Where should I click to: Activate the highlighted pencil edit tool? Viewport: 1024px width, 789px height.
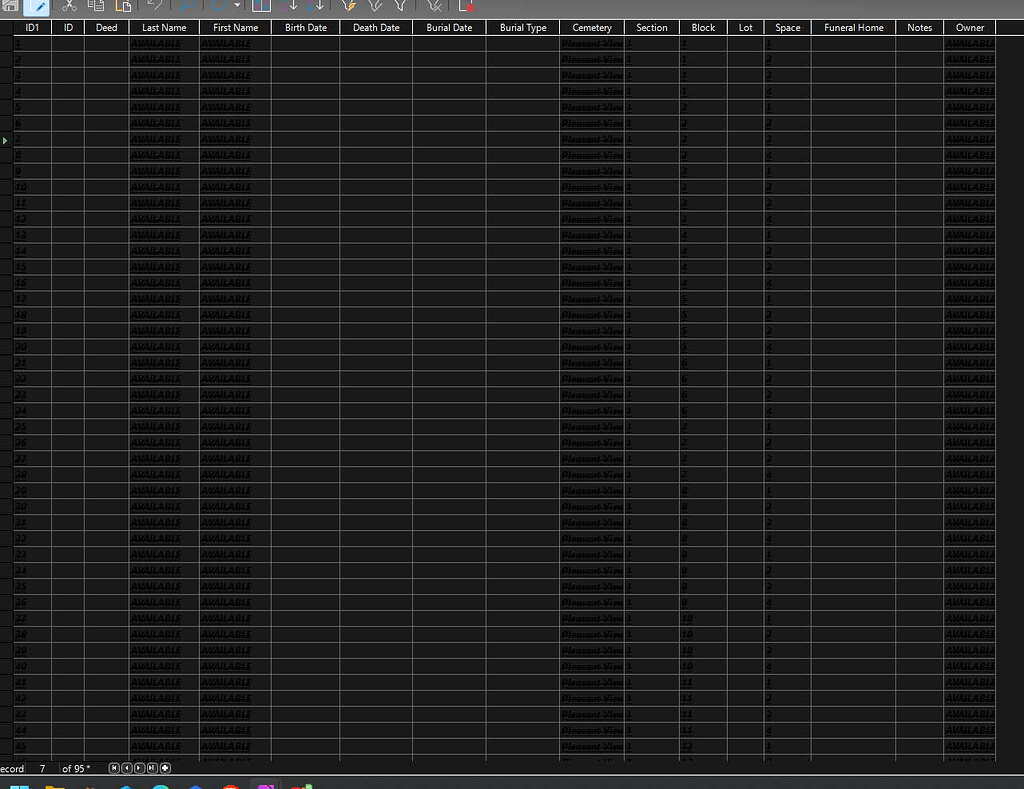coord(37,6)
